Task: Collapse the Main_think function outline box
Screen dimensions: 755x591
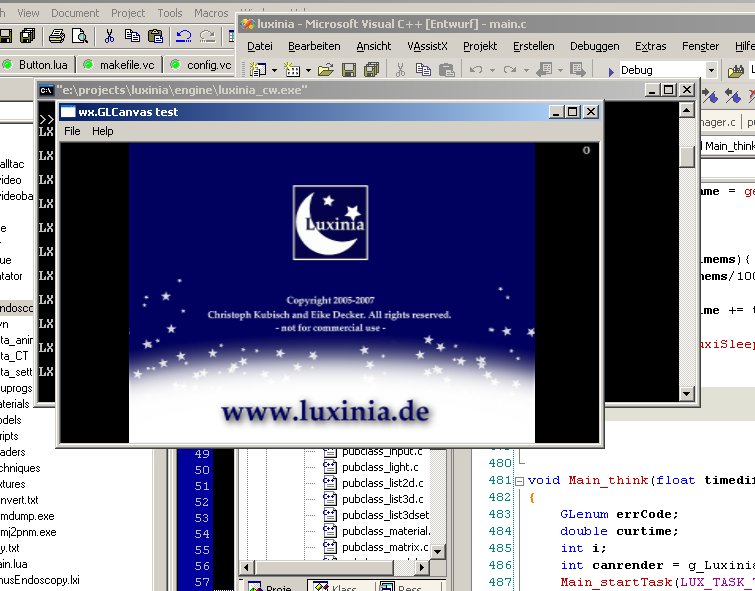Action: (x=521, y=480)
